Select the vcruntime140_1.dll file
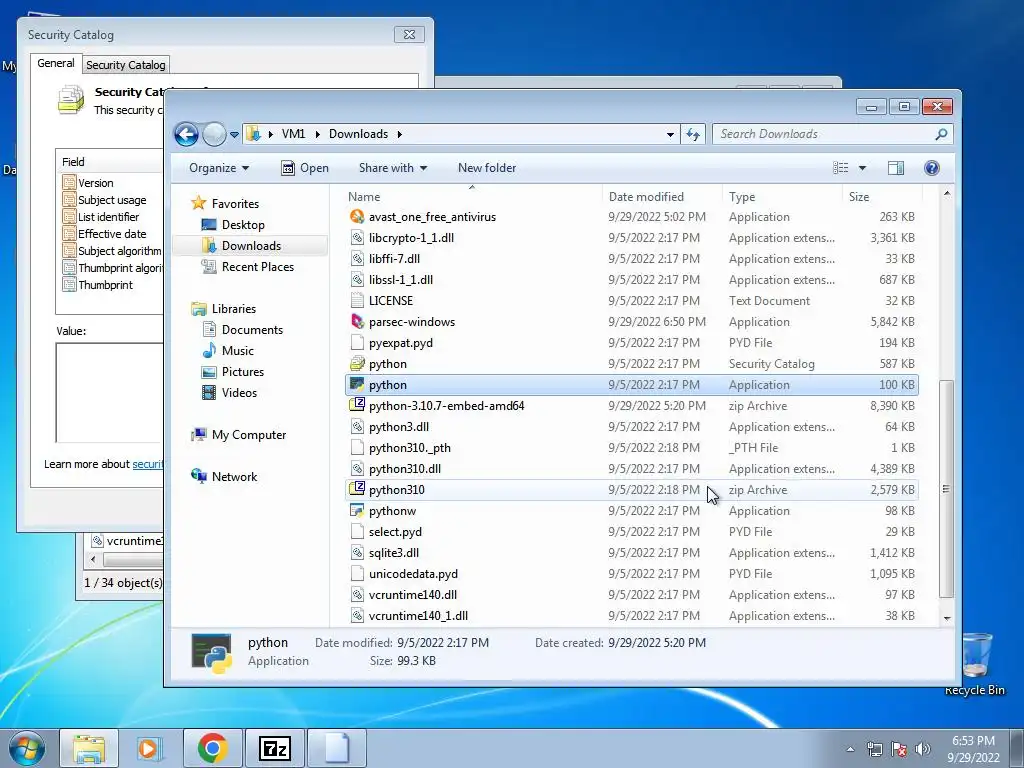 tap(418, 615)
